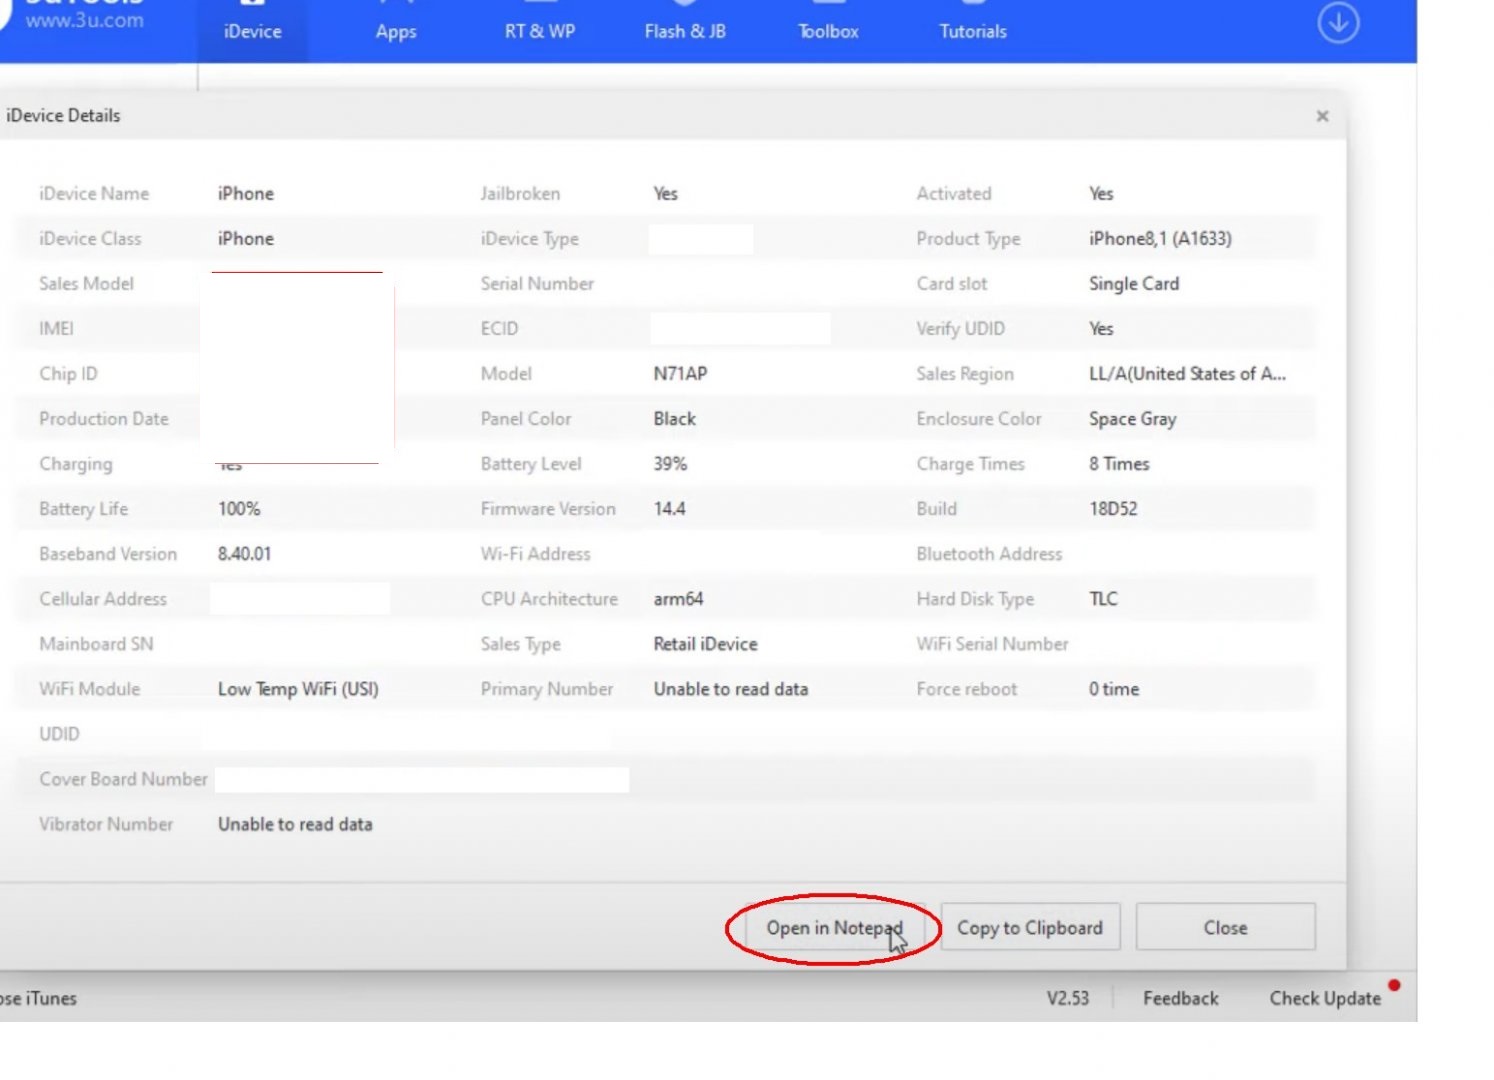
Task: Select the Firmware Version value 14.4
Action: [x=669, y=509]
